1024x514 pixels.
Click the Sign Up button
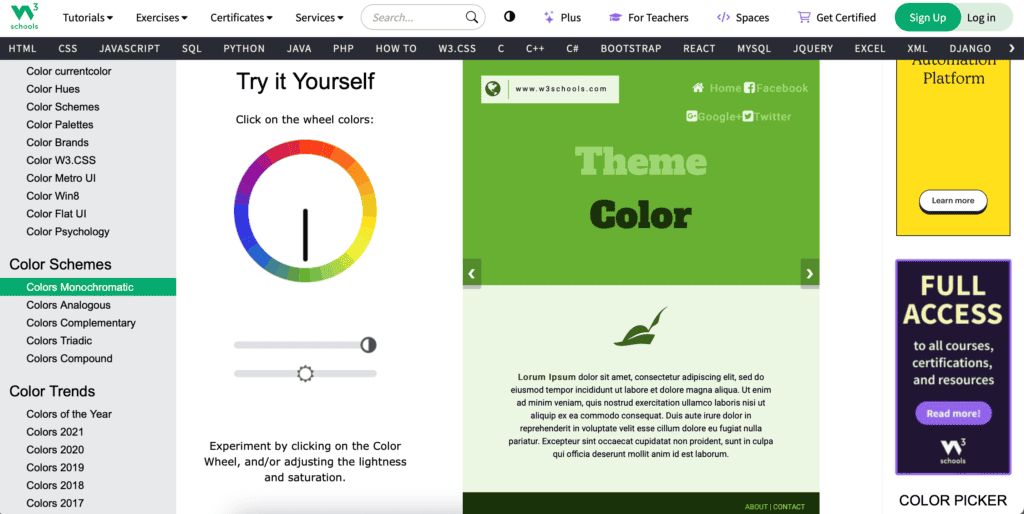tap(927, 18)
